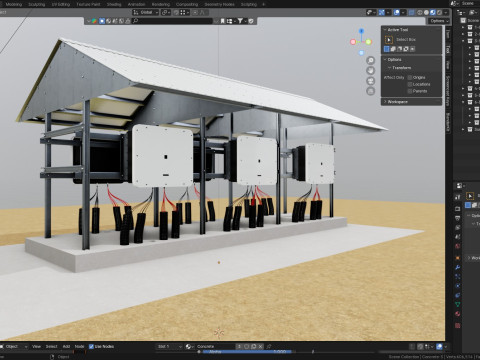The height and width of the screenshot is (360, 480).
Task: Click the bookmark icon beside the search field
Action: click(x=222, y=21)
